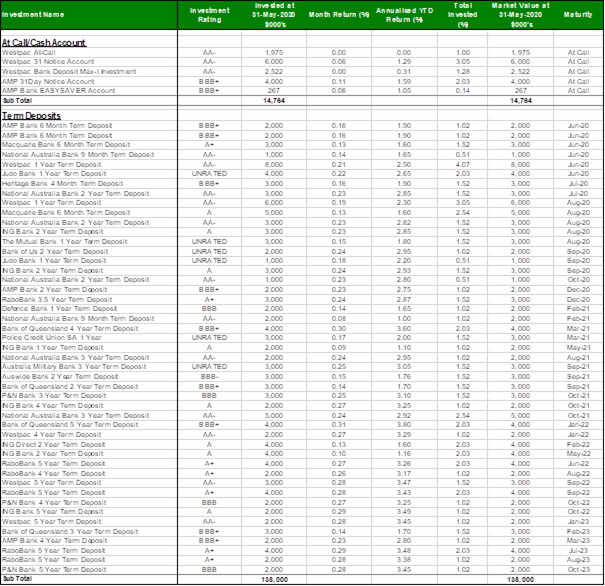
Task: Select 'RaboBank 3.5 Year Term Deposit' name
Action: click(57, 299)
